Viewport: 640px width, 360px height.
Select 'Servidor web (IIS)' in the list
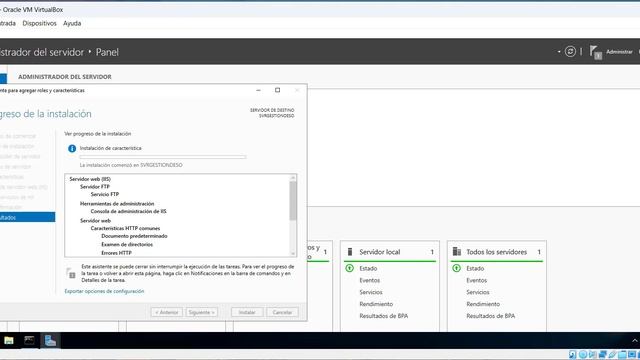90,179
